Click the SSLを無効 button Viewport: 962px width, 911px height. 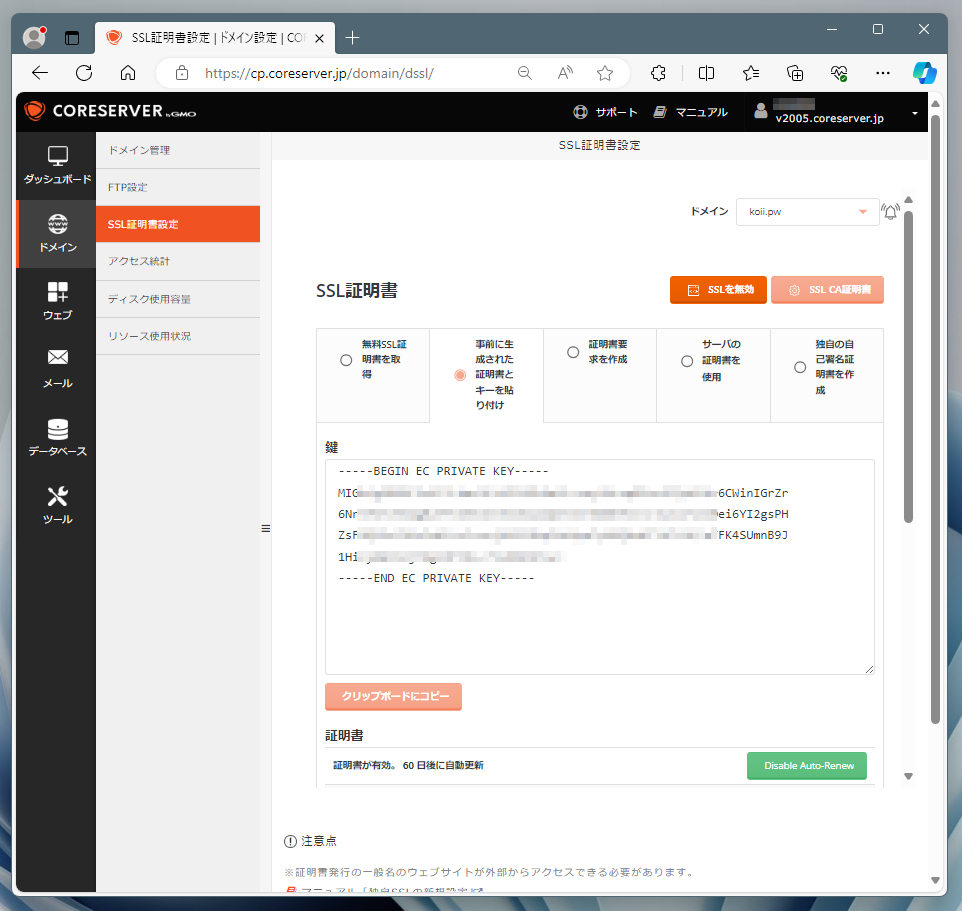(x=718, y=290)
